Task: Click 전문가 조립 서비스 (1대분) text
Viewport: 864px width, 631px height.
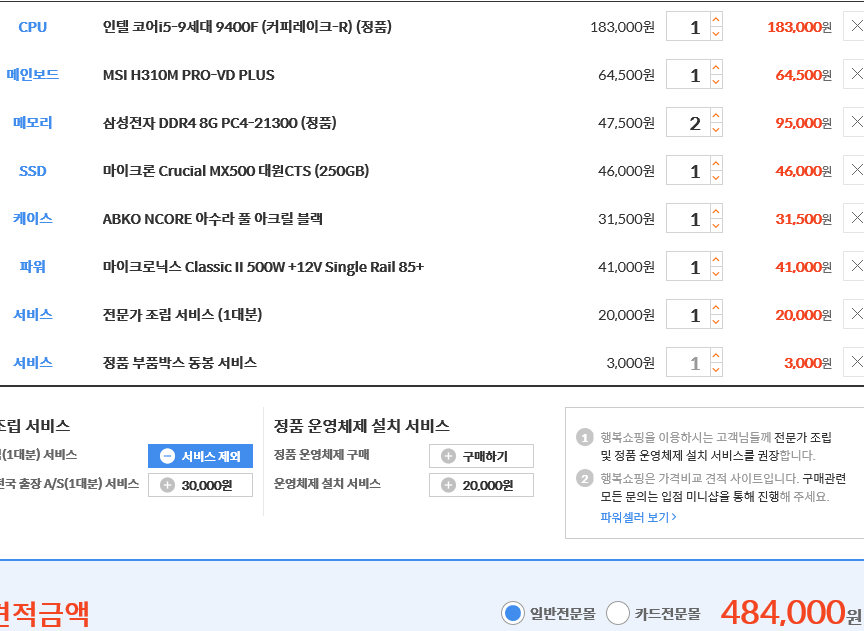Action: (x=182, y=315)
